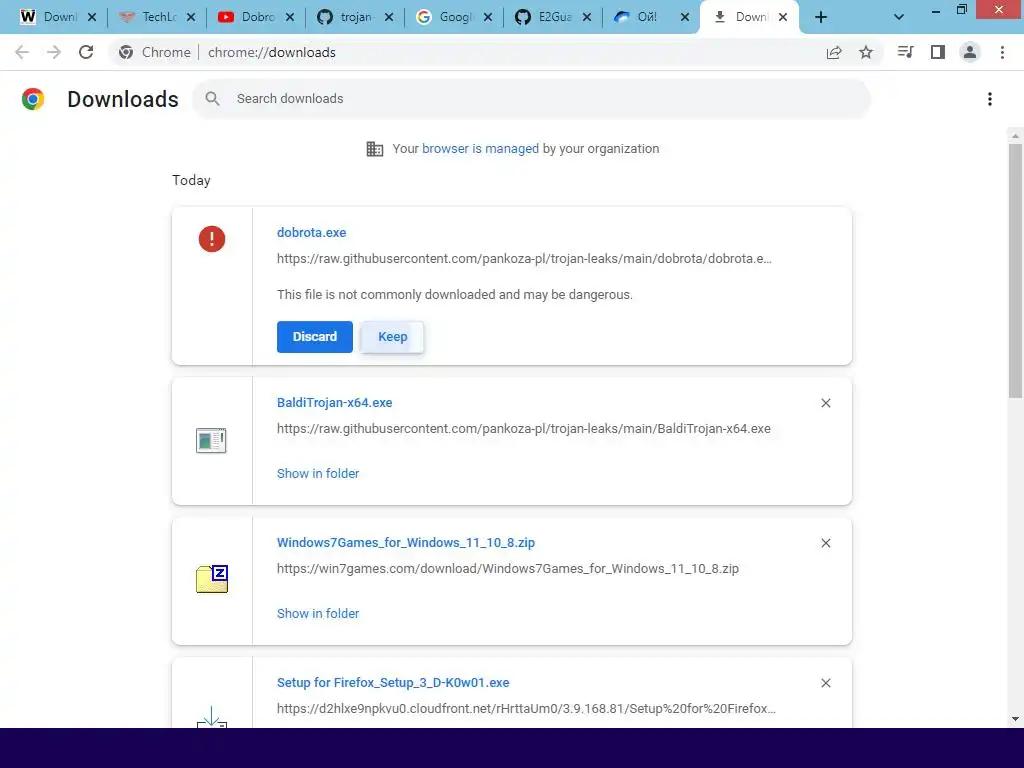Click the Downloads page title
1024x768 pixels.
tap(123, 99)
